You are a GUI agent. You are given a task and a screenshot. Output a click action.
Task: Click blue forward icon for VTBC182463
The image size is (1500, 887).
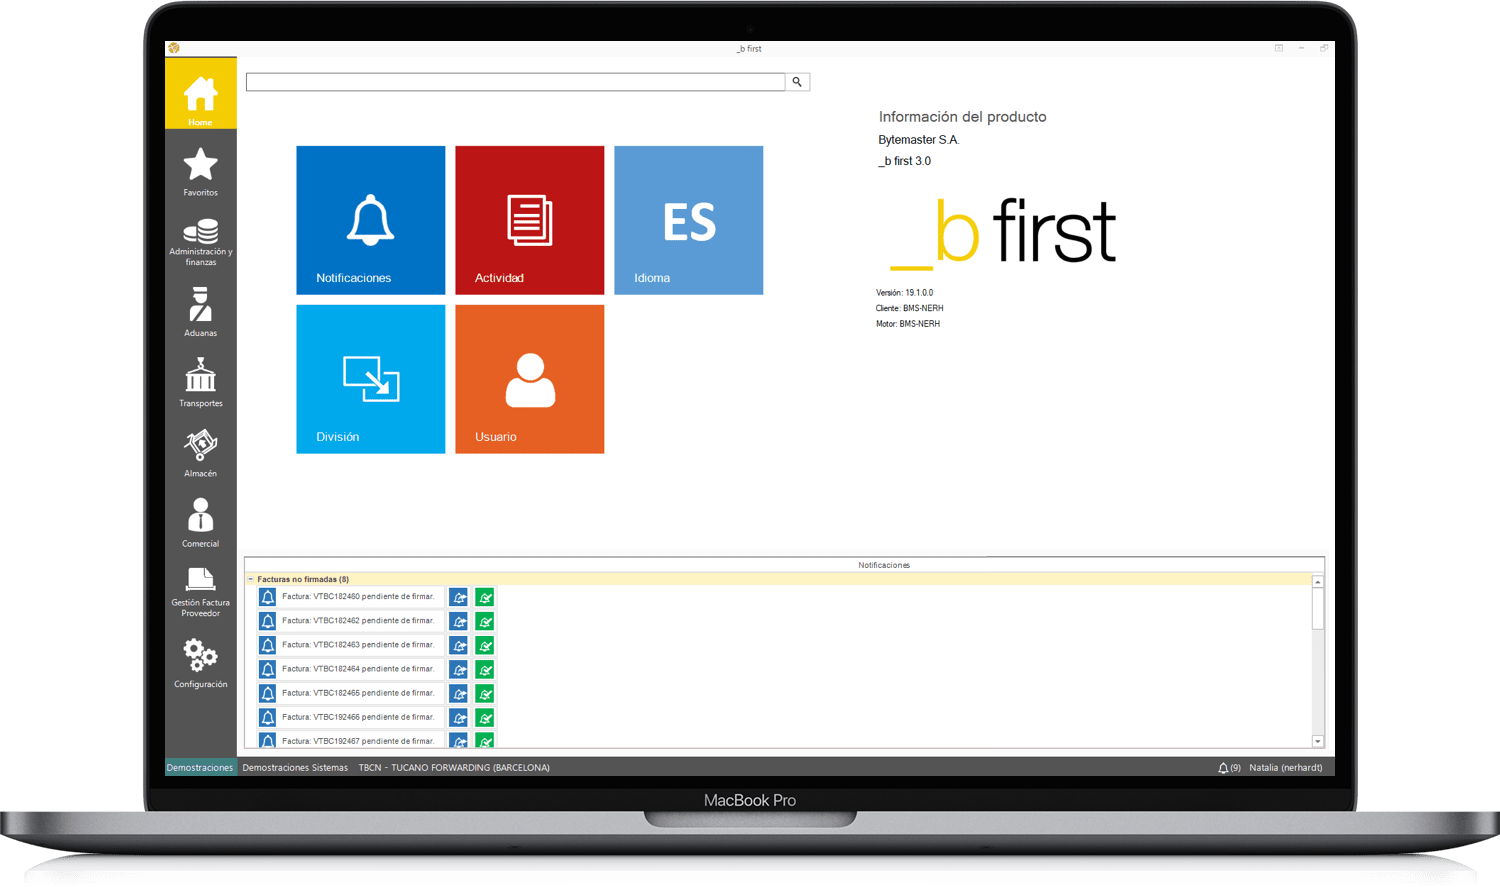459,645
